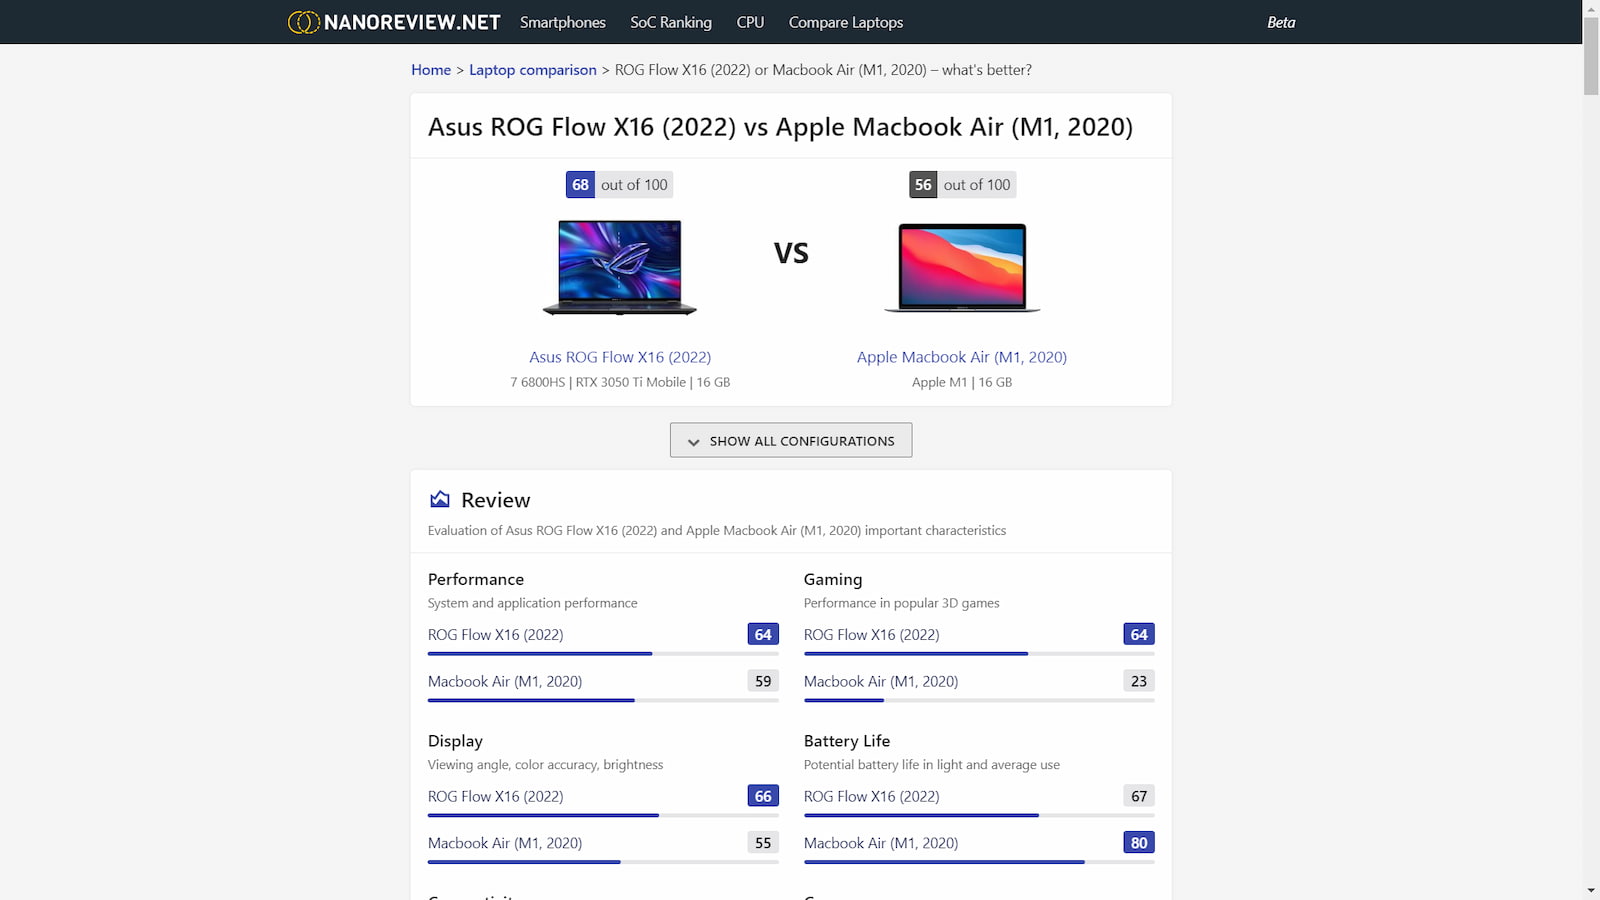This screenshot has height=900, width=1600.
Task: Click the ROG Flow X16 laptop image
Action: click(620, 267)
